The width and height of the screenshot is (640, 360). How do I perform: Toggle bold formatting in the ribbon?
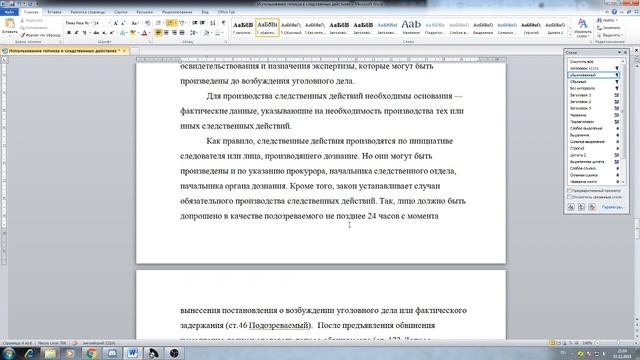click(69, 33)
